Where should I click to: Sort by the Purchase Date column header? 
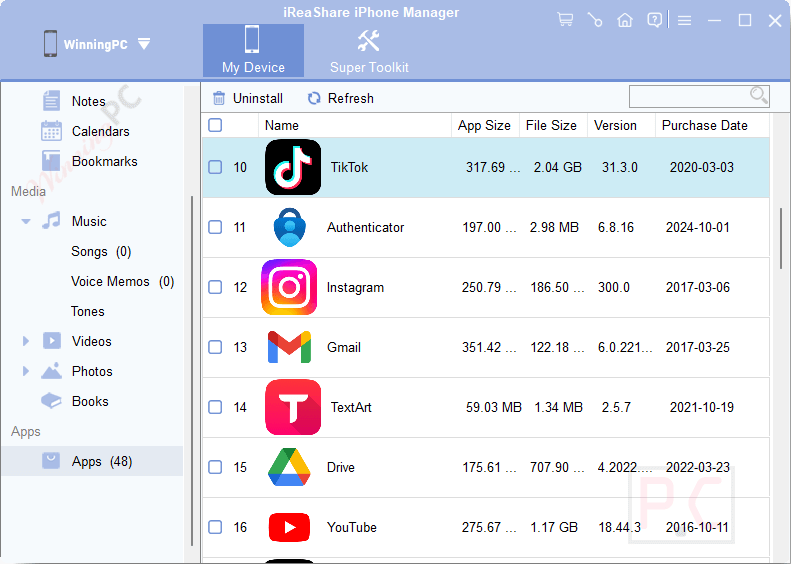pos(712,125)
